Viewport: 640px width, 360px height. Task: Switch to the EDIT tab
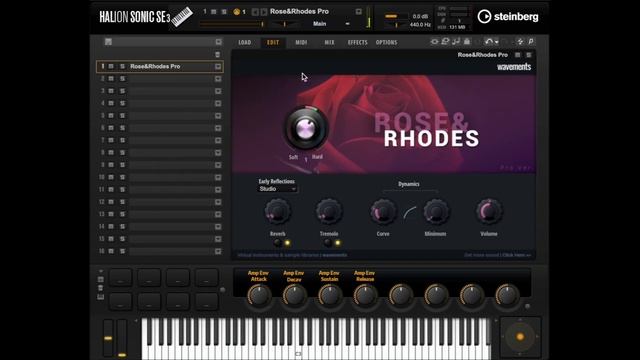coord(273,42)
